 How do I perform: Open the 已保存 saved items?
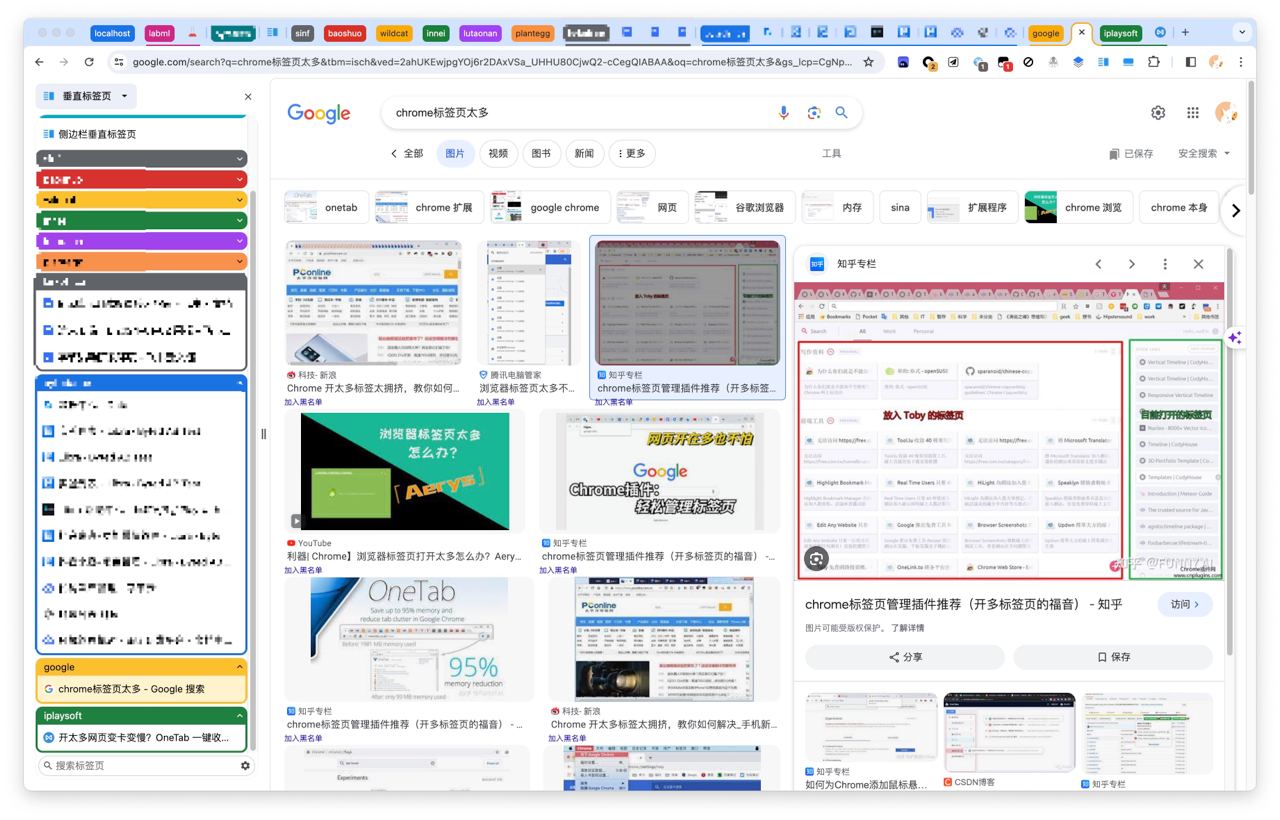[1130, 154]
